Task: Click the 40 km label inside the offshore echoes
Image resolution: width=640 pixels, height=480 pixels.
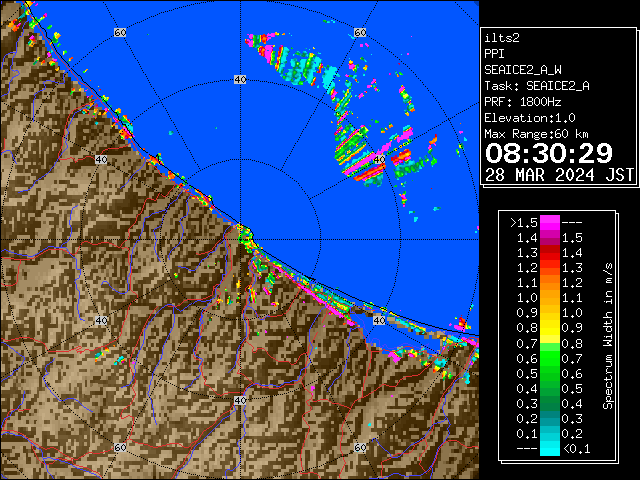Action: tap(379, 160)
